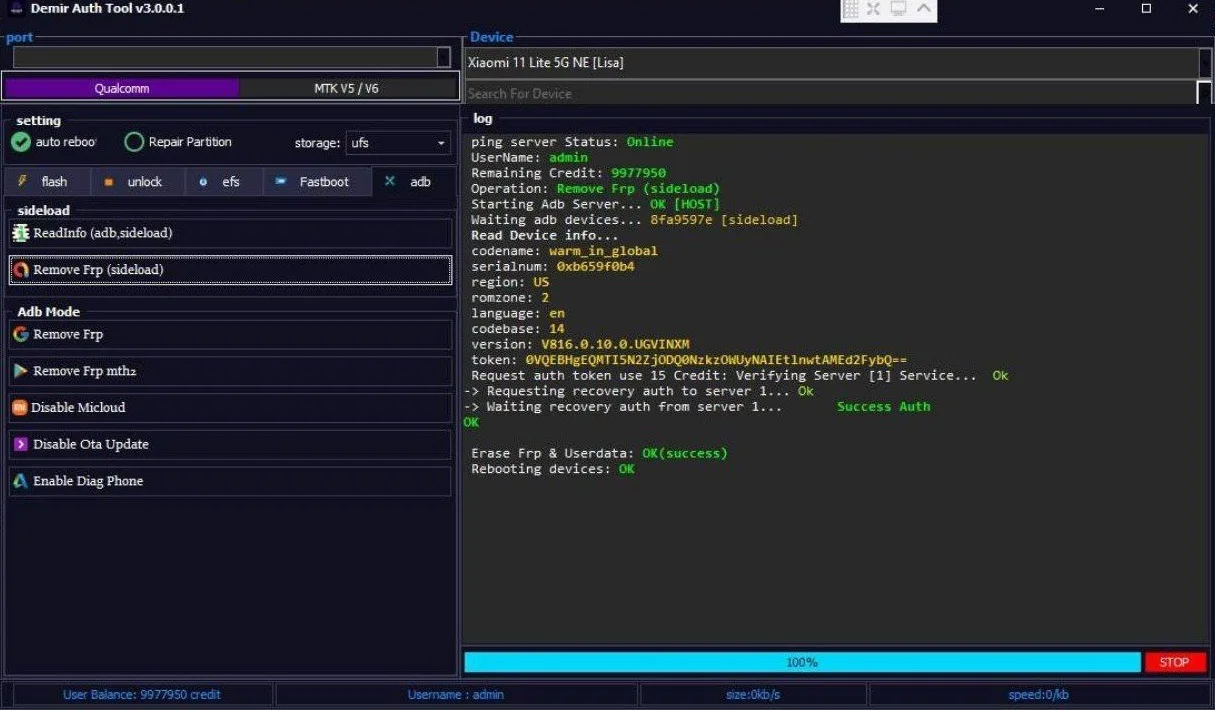Click the red STOP button
The width and height of the screenshot is (1215, 710).
pyautogui.click(x=1175, y=662)
